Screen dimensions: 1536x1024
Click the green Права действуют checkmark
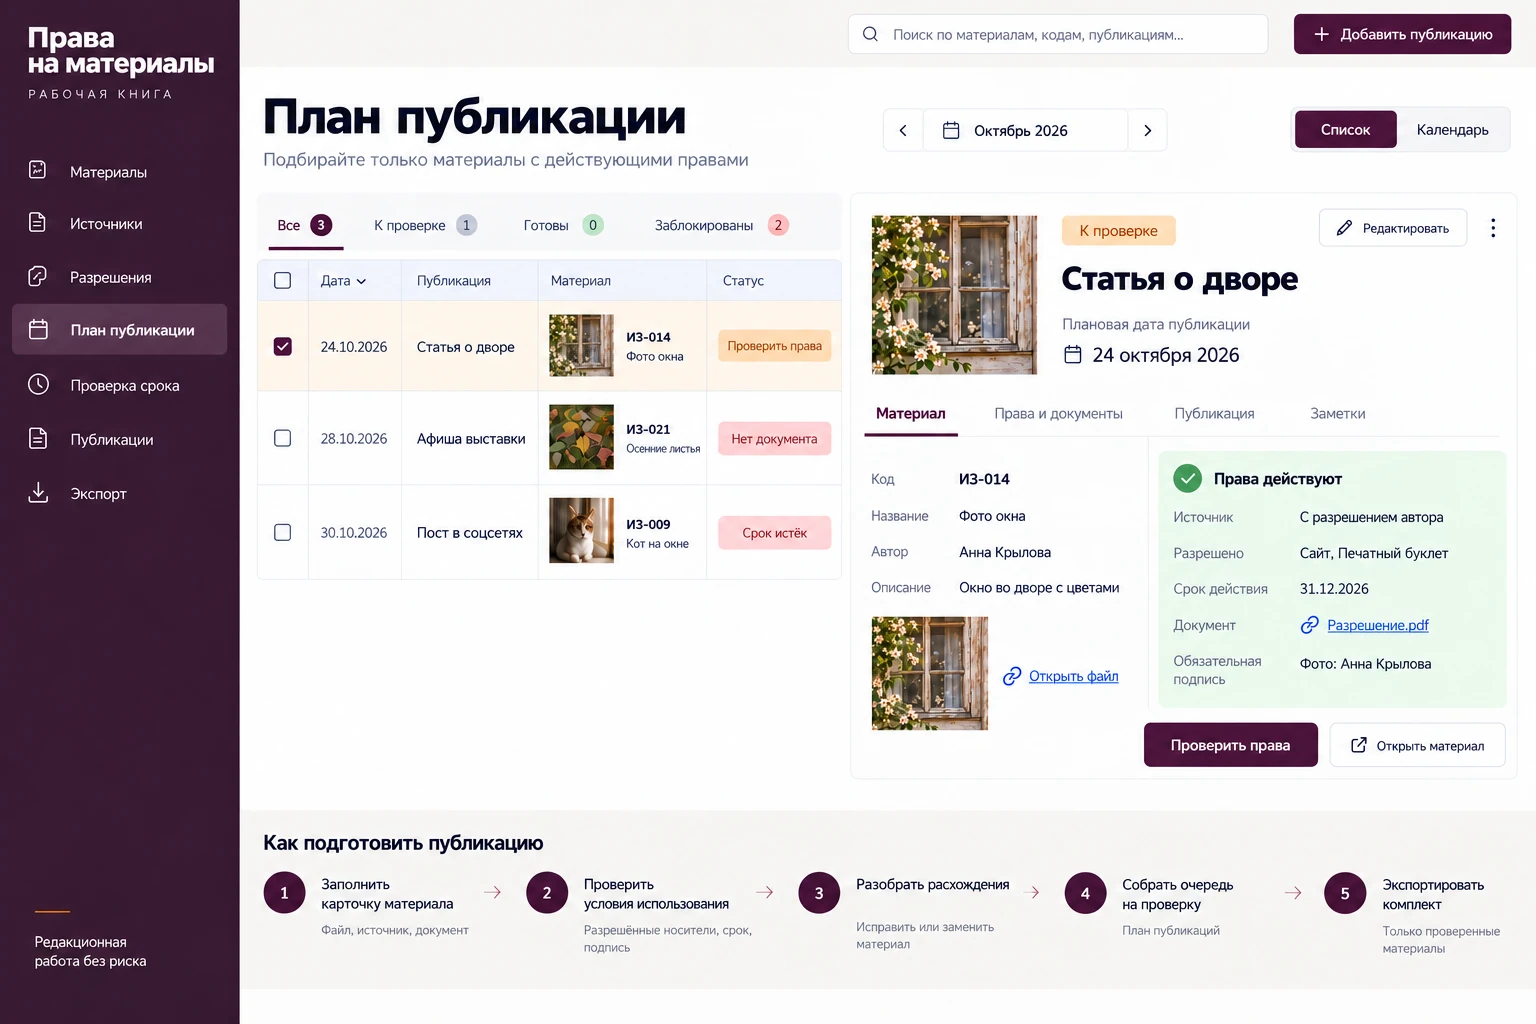[x=1187, y=478]
